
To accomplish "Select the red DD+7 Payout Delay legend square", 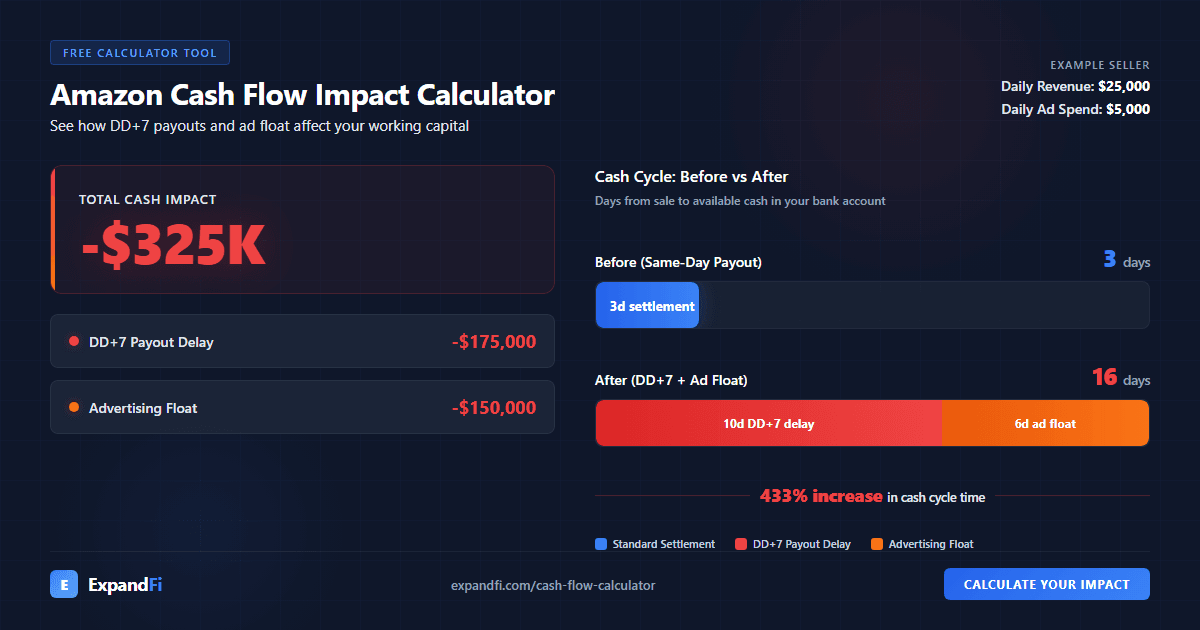I will (x=740, y=544).
